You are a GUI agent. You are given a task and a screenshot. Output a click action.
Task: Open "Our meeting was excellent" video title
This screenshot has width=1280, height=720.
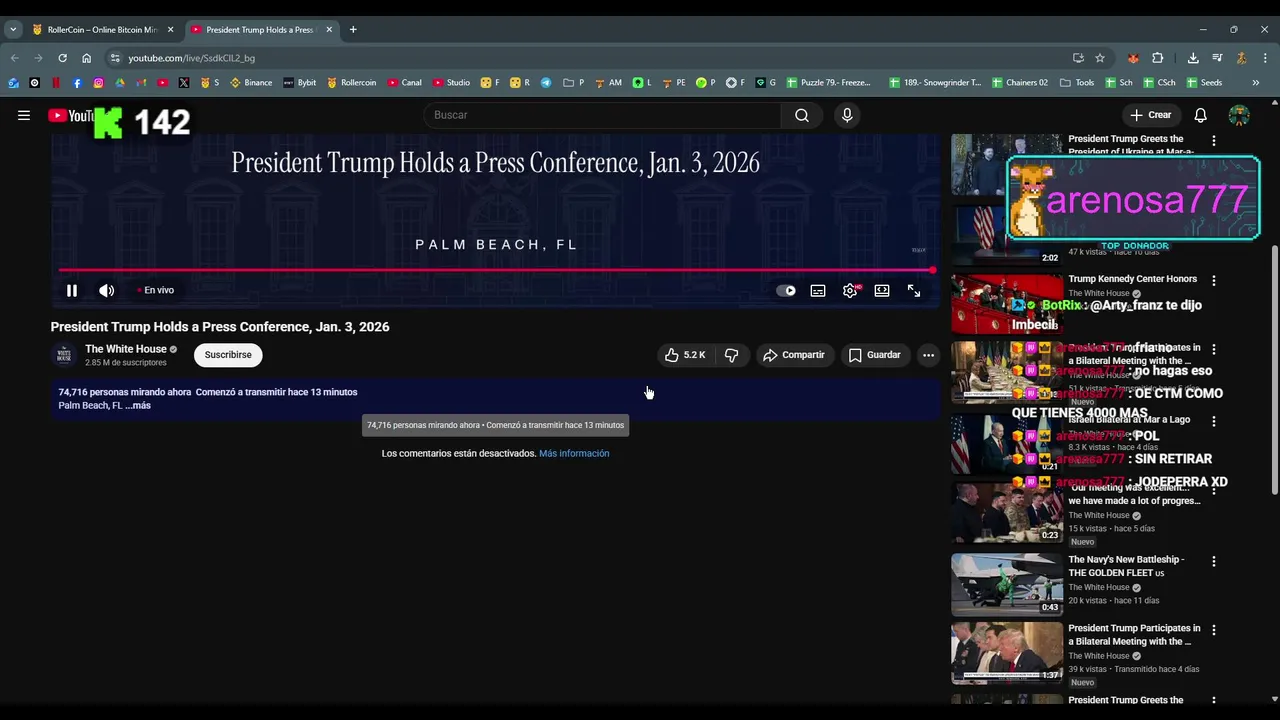[x=1134, y=494]
